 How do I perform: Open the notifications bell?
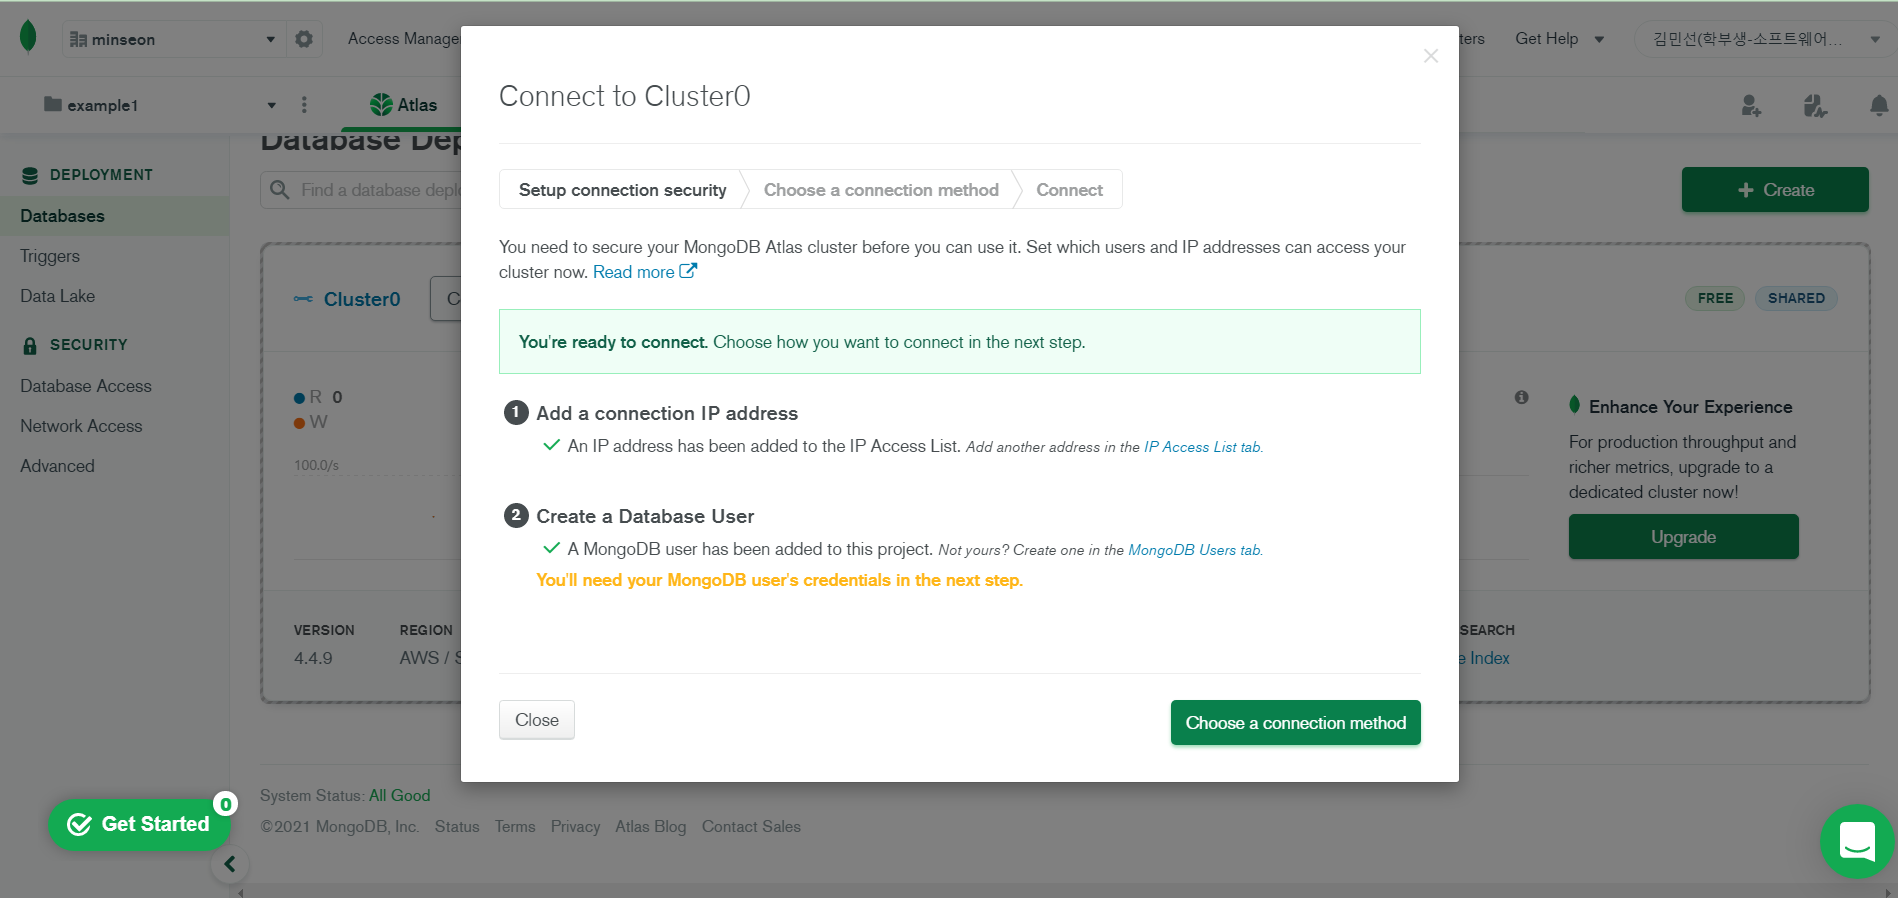tap(1879, 105)
